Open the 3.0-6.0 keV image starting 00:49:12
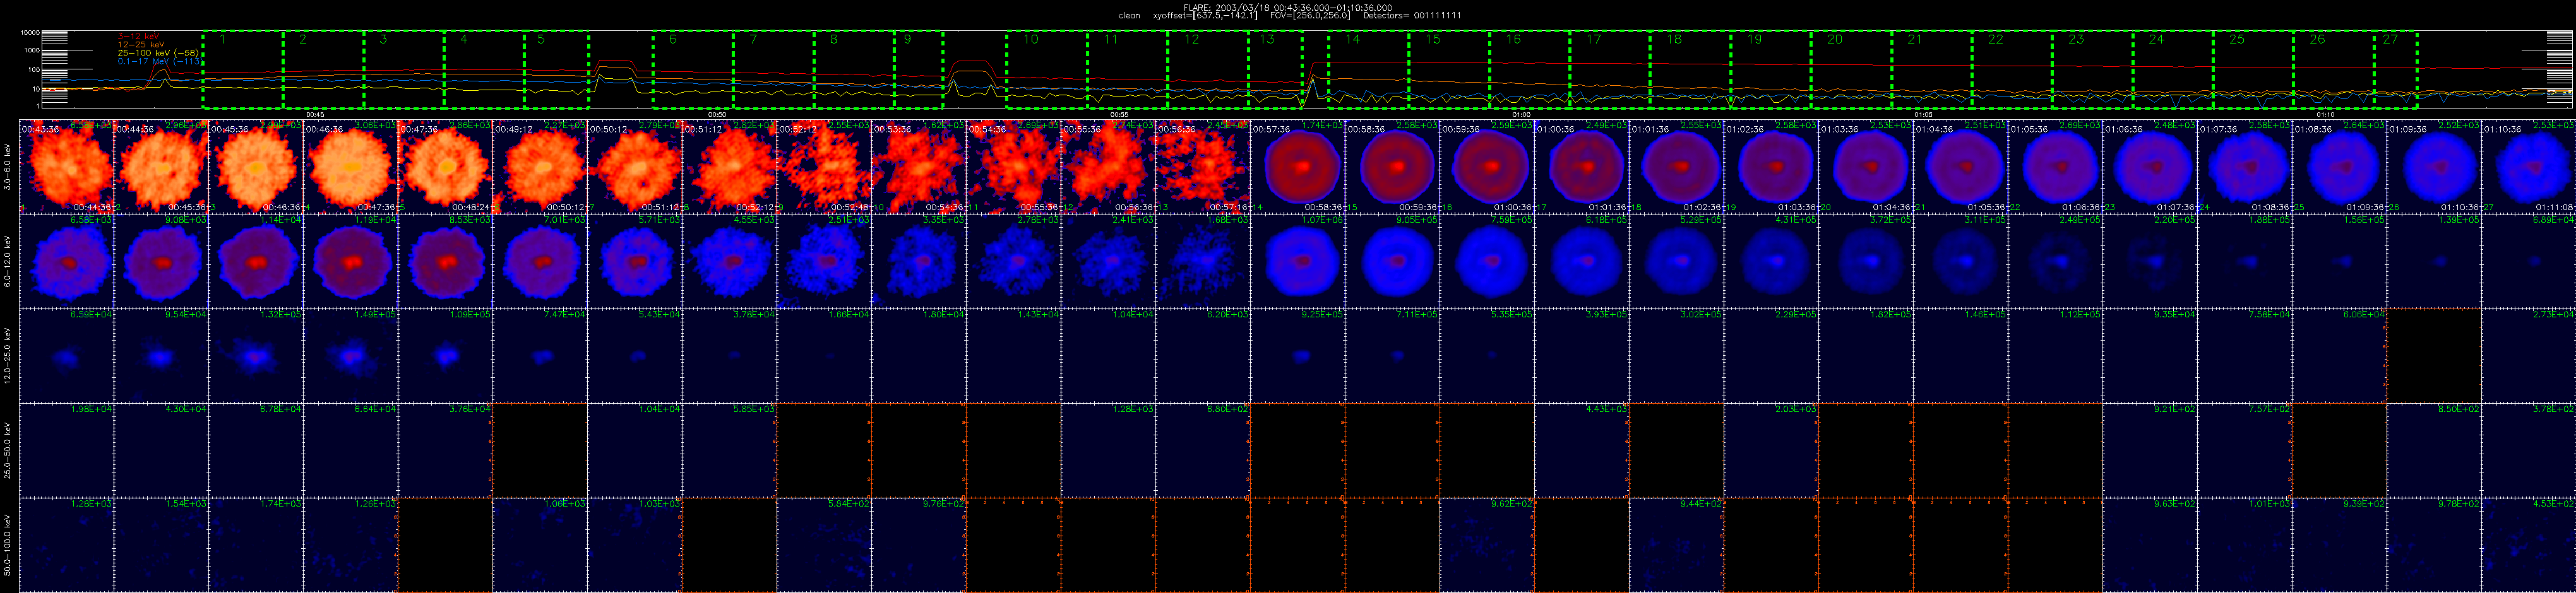This screenshot has height=593, width=2576. 540,166
